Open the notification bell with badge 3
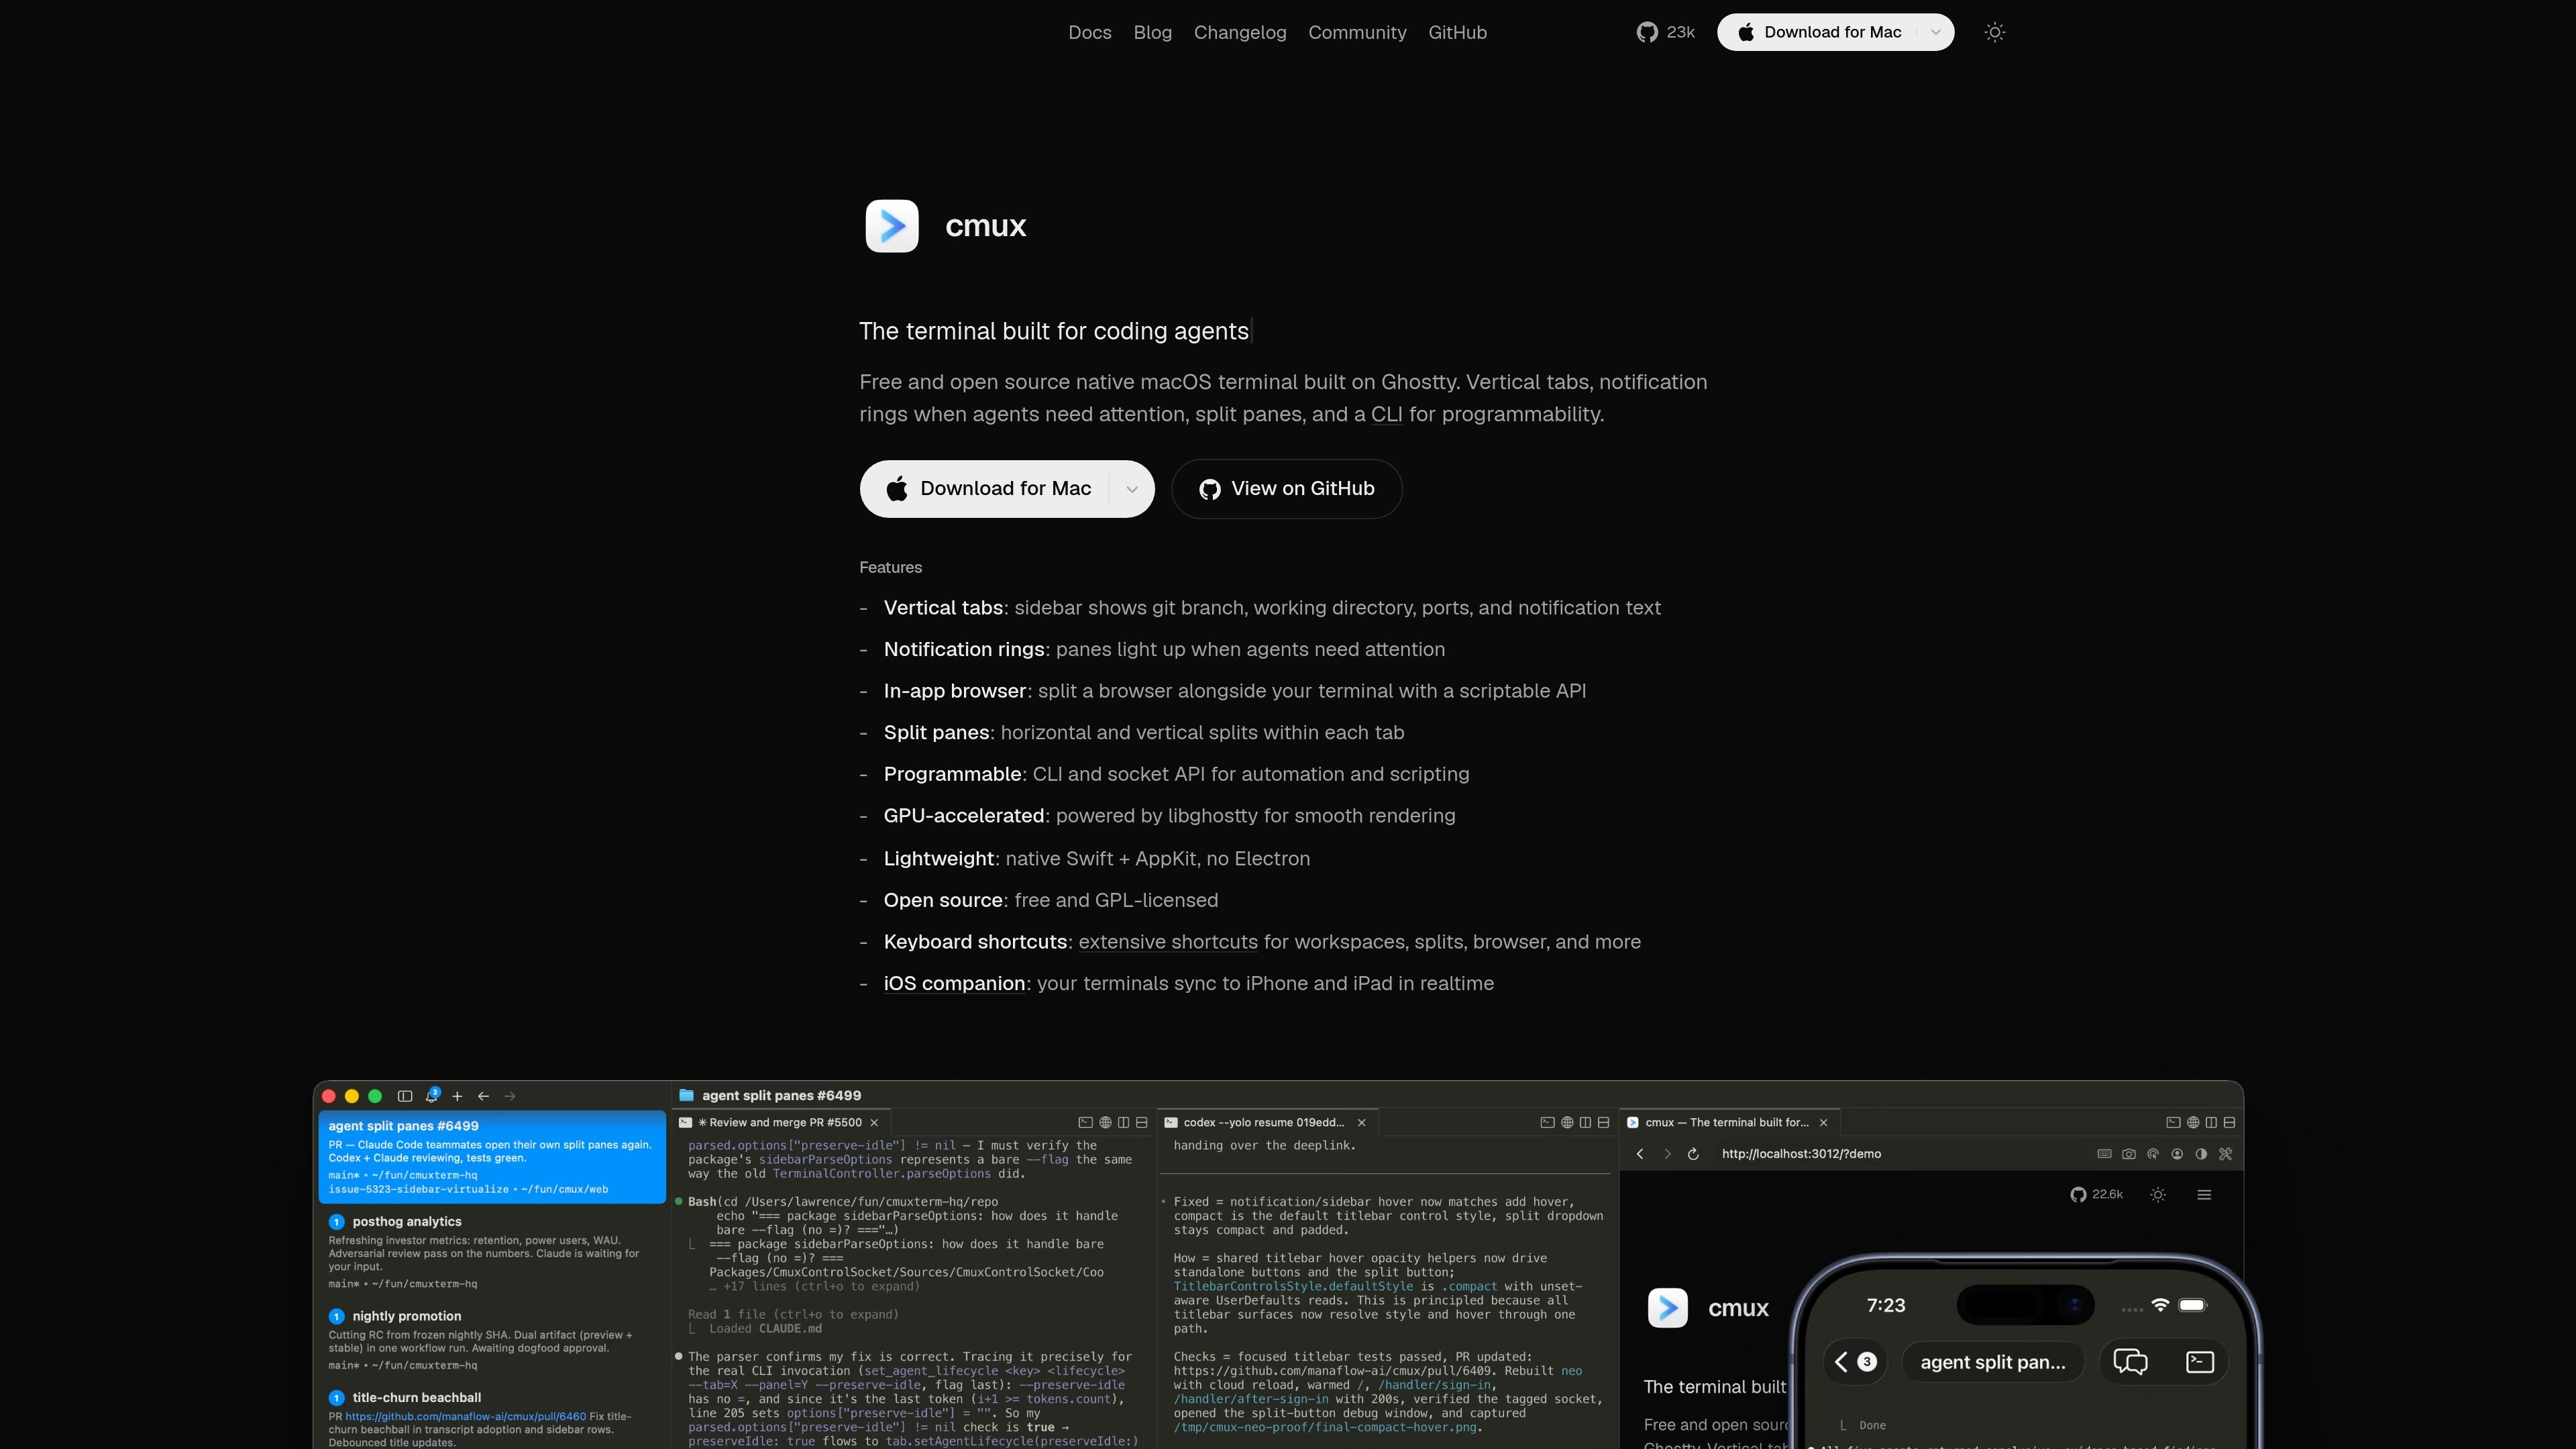This screenshot has width=2576, height=1449. [432, 1095]
